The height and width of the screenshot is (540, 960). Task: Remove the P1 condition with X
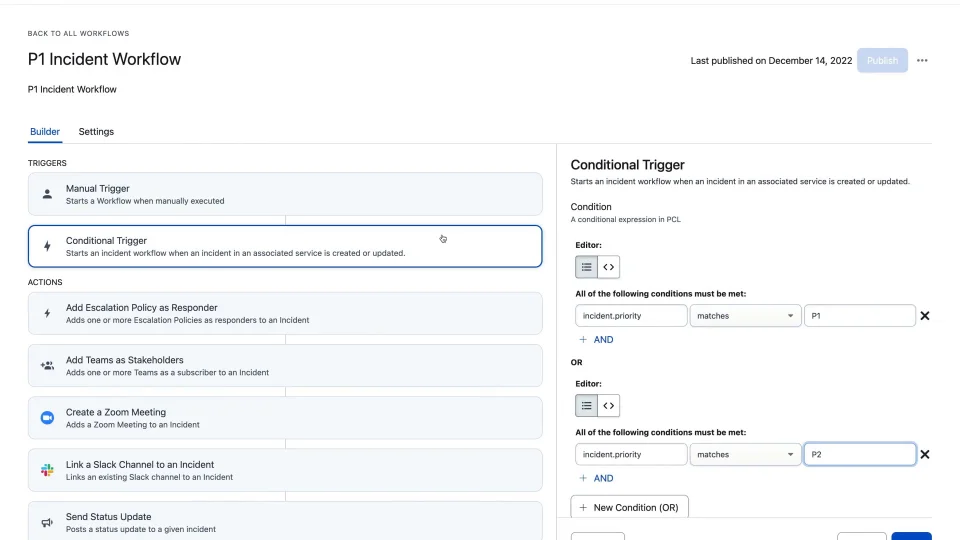tap(924, 316)
